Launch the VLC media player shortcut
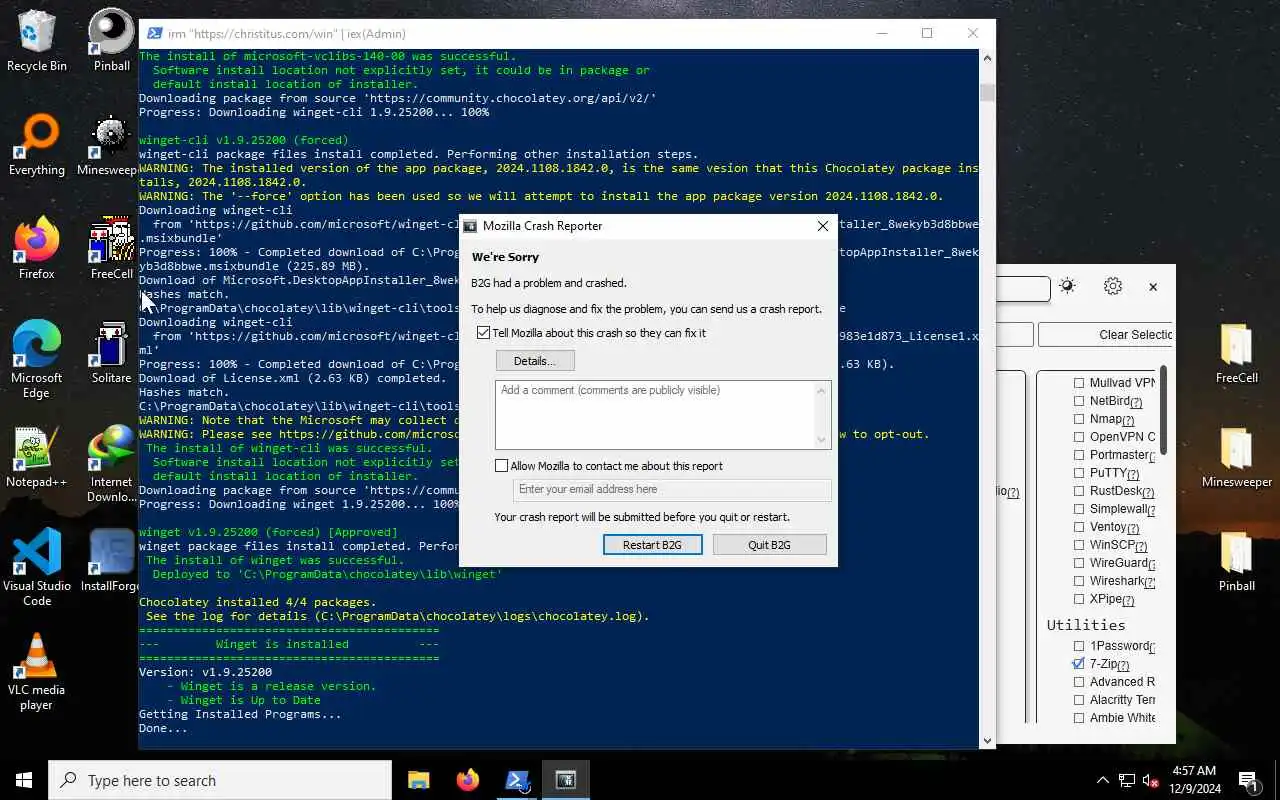The height and width of the screenshot is (800, 1280). (37, 672)
